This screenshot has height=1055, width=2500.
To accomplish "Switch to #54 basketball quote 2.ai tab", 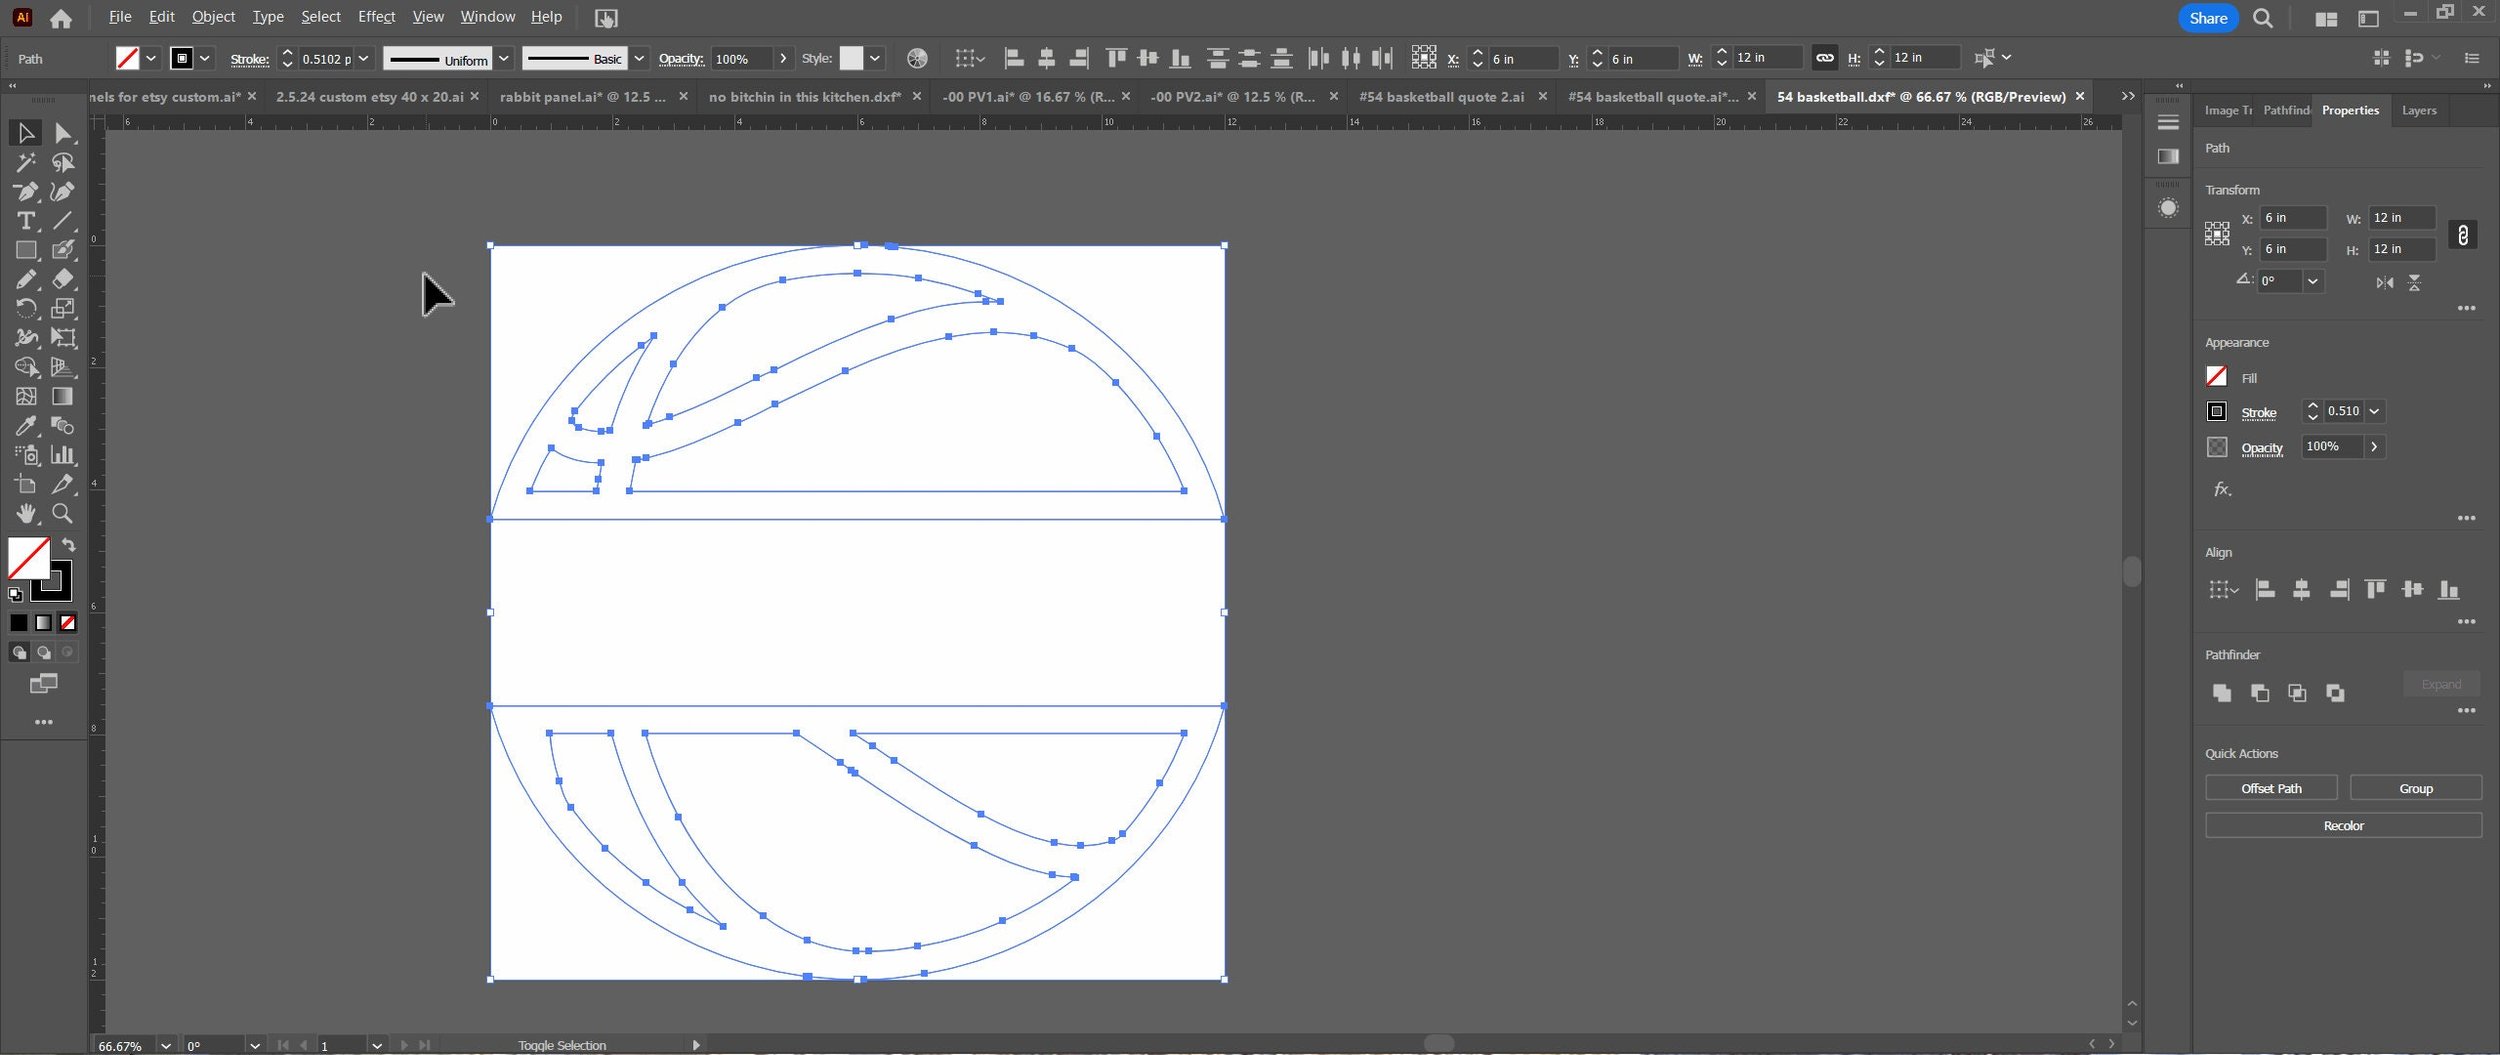I will (x=1441, y=97).
